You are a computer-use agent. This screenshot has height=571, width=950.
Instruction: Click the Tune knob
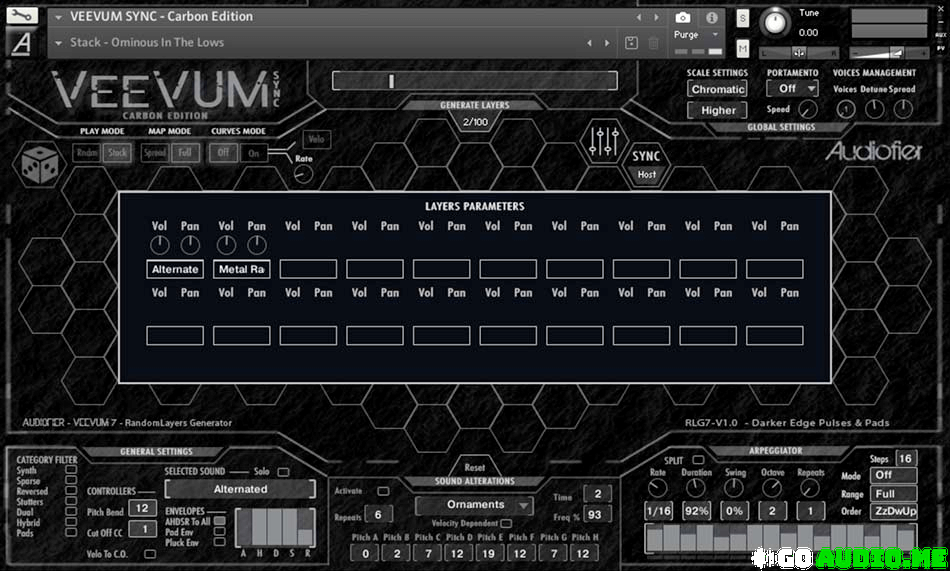click(775, 23)
